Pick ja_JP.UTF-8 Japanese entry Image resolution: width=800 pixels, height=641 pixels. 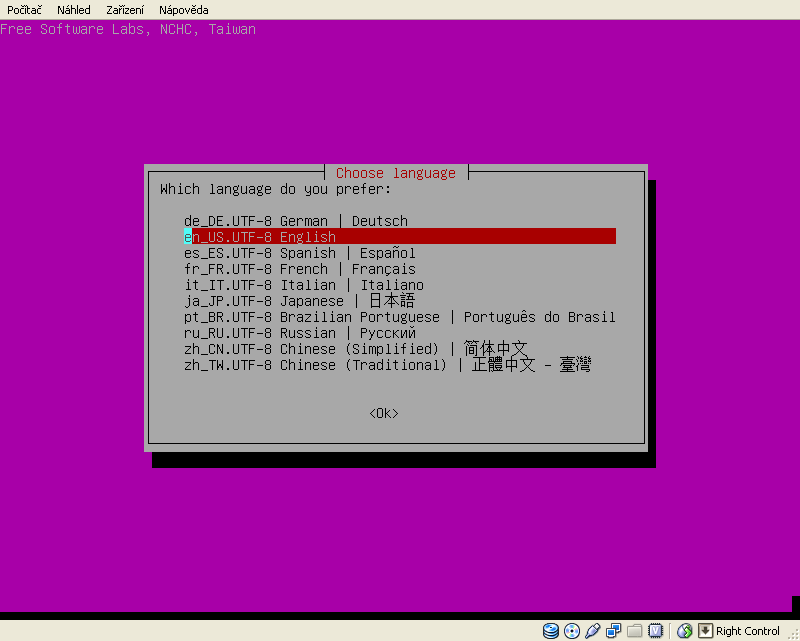click(299, 301)
